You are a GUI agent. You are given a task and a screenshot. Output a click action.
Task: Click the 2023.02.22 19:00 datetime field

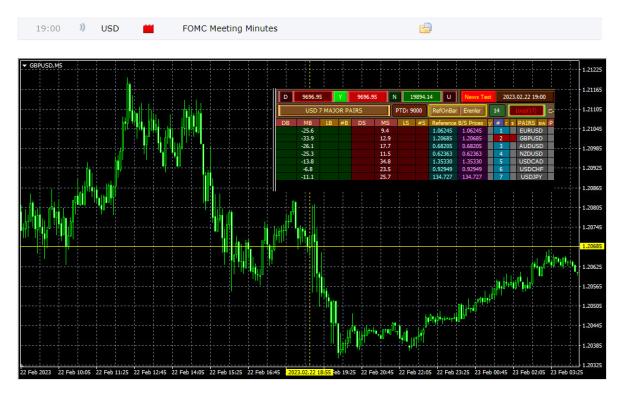(525, 97)
